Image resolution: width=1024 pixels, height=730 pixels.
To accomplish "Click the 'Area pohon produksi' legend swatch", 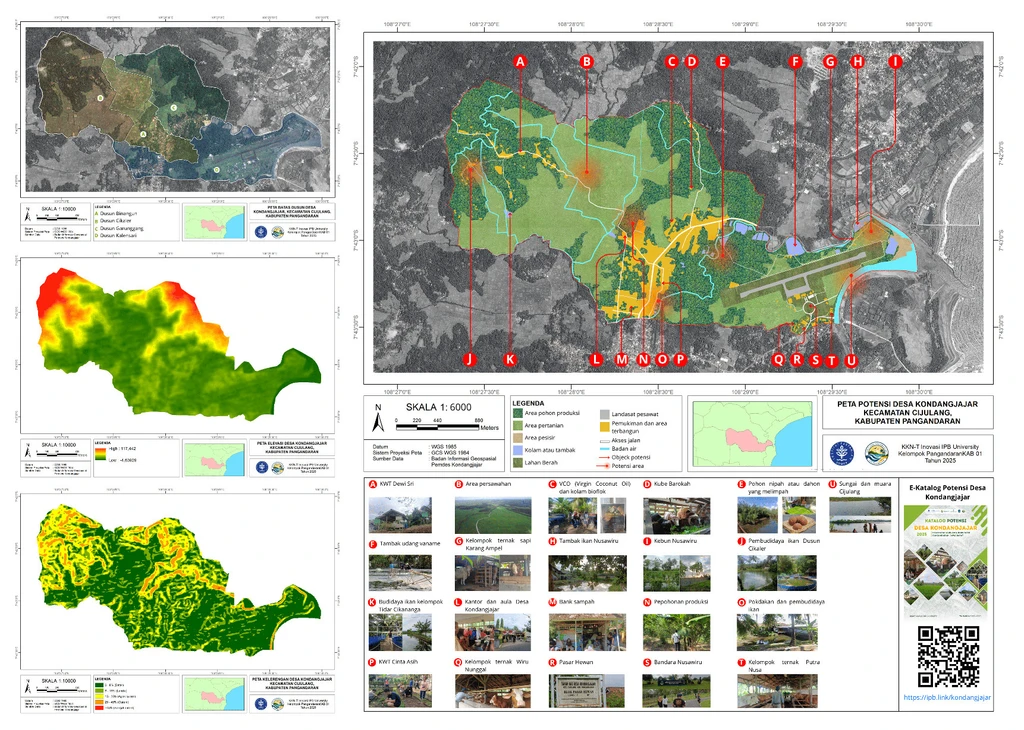I will (517, 412).
